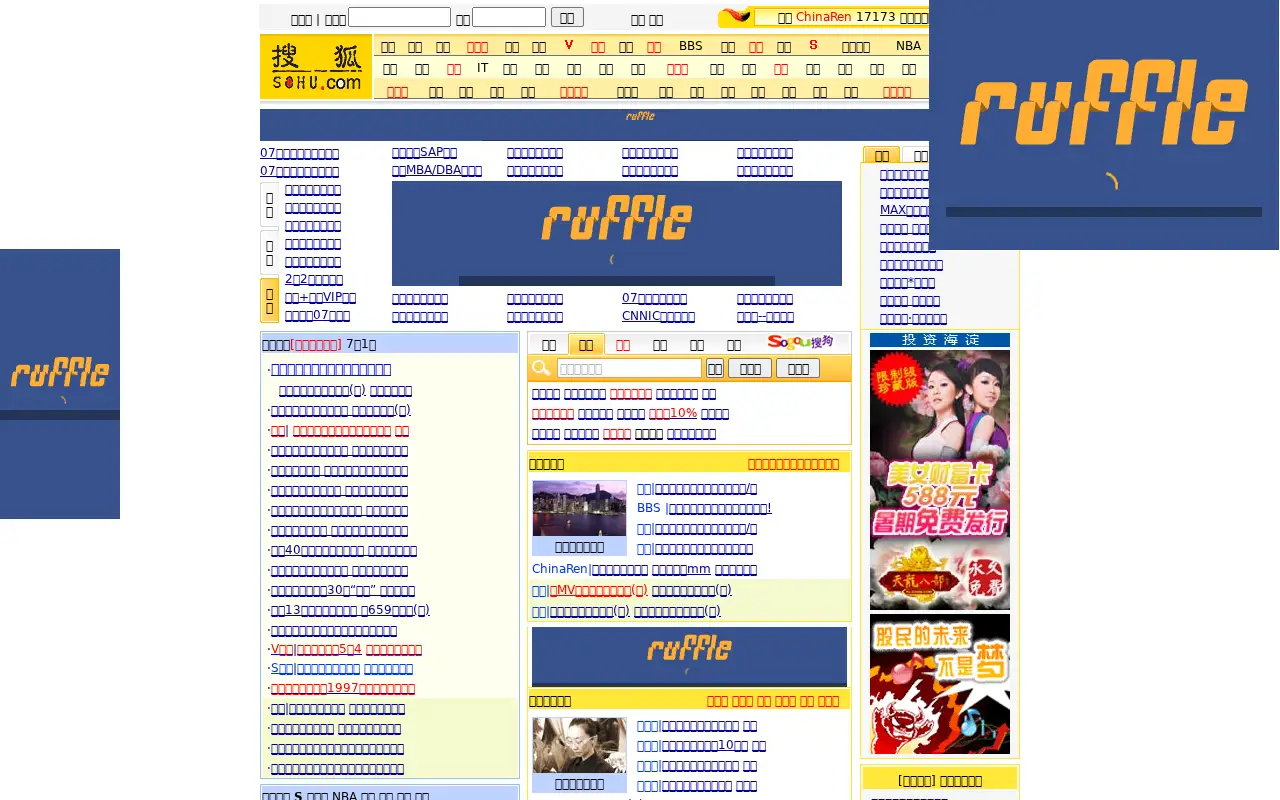This screenshot has height=800, width=1280.
Task: Click the login button next to the login fields
Action: click(567, 17)
